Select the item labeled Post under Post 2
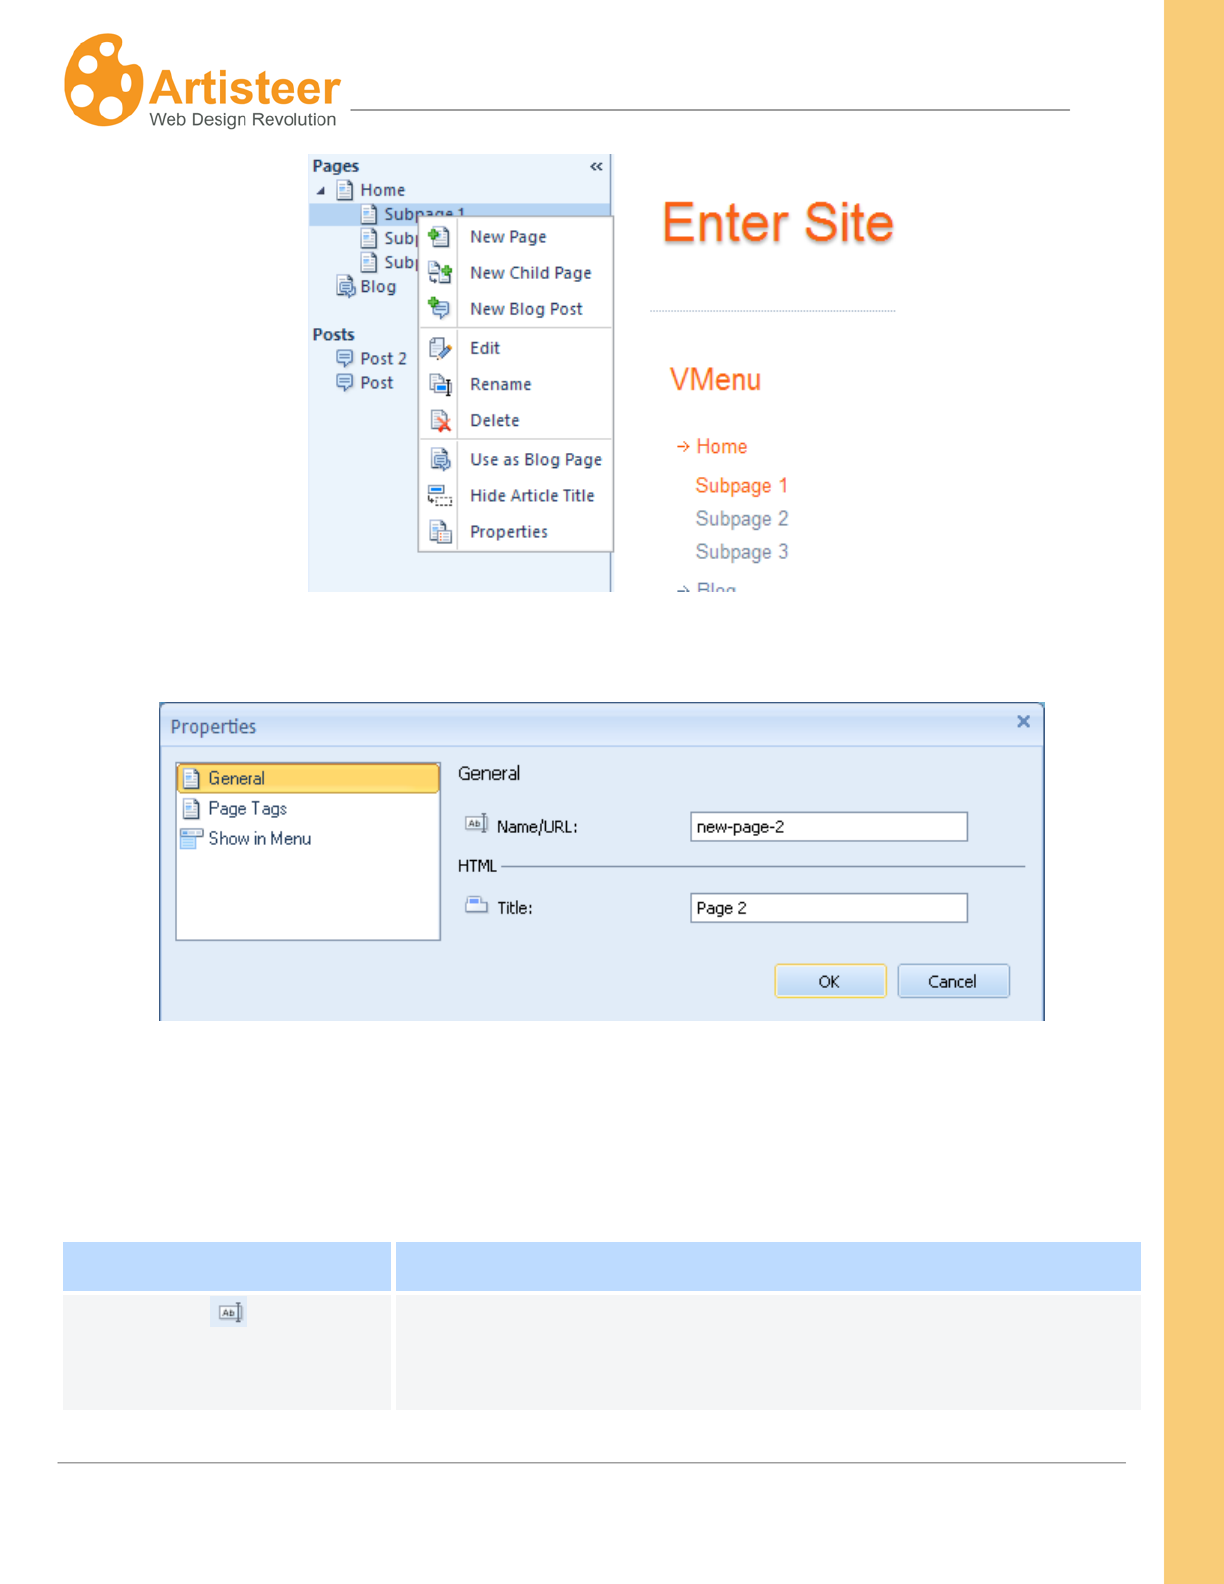The width and height of the screenshot is (1224, 1584). pyautogui.click(x=377, y=383)
